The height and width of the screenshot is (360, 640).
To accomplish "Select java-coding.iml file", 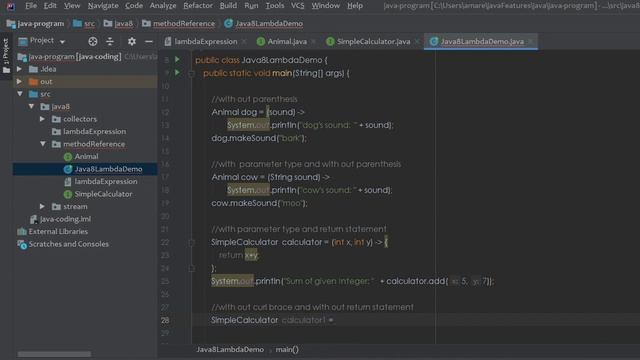I will click(x=60, y=219).
